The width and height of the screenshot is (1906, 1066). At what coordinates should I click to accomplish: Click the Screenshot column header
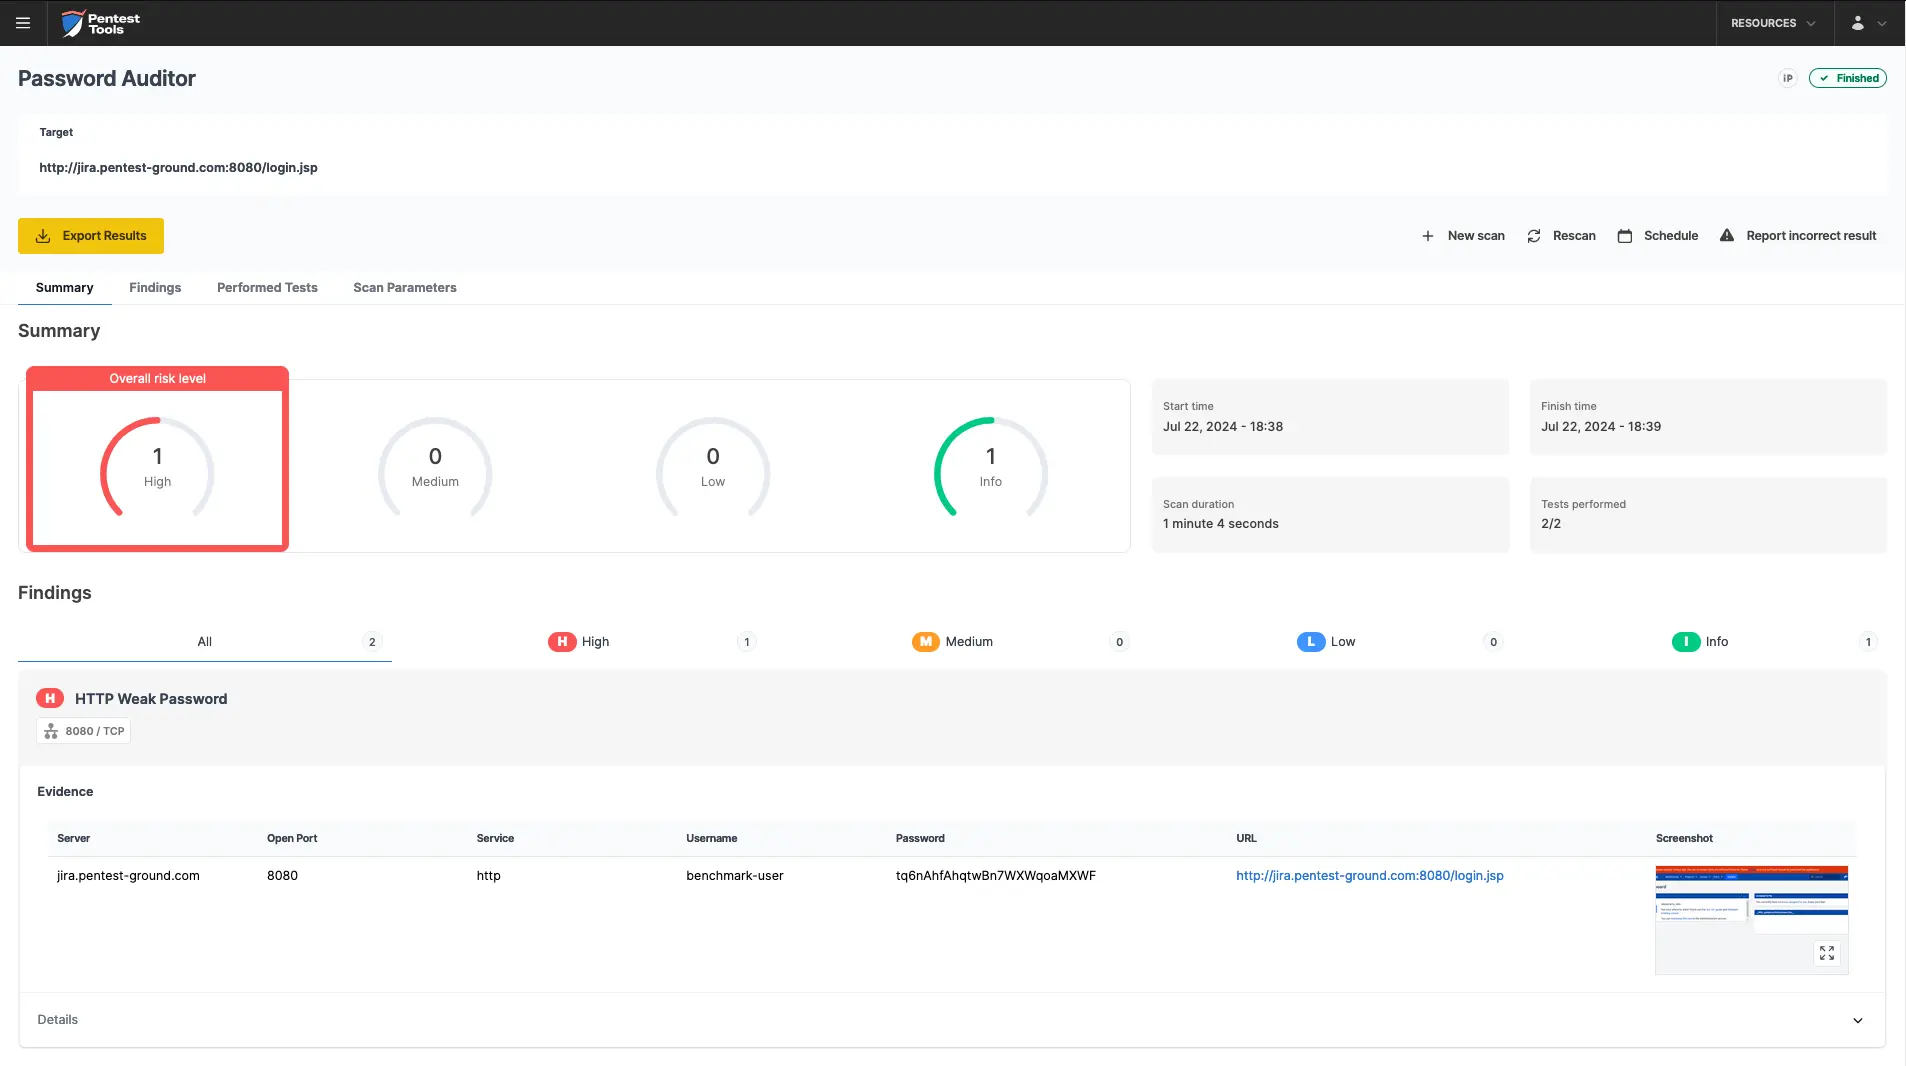pos(1684,839)
